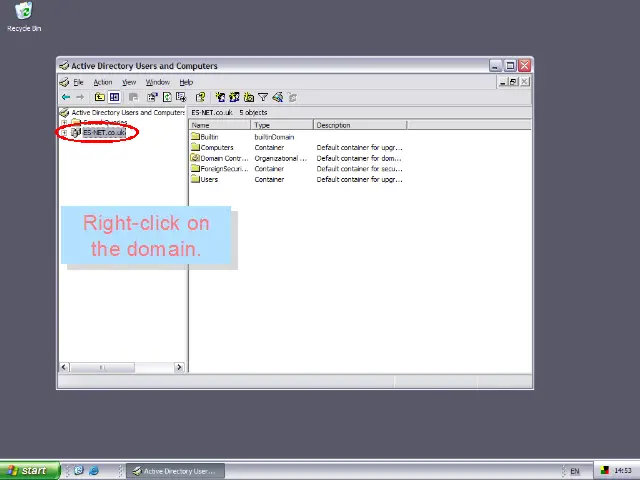Open the Window menu

click(x=158, y=82)
